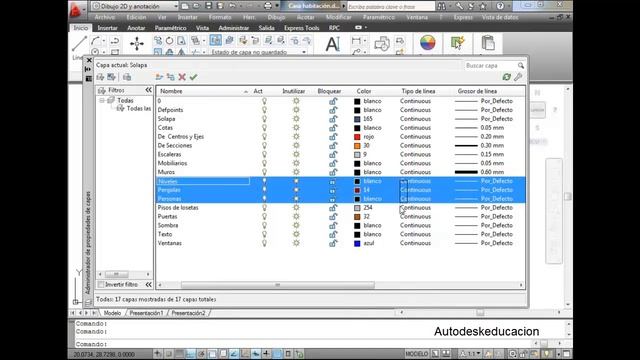
Task: Open layer manager Settings wrench icon
Action: (x=518, y=77)
